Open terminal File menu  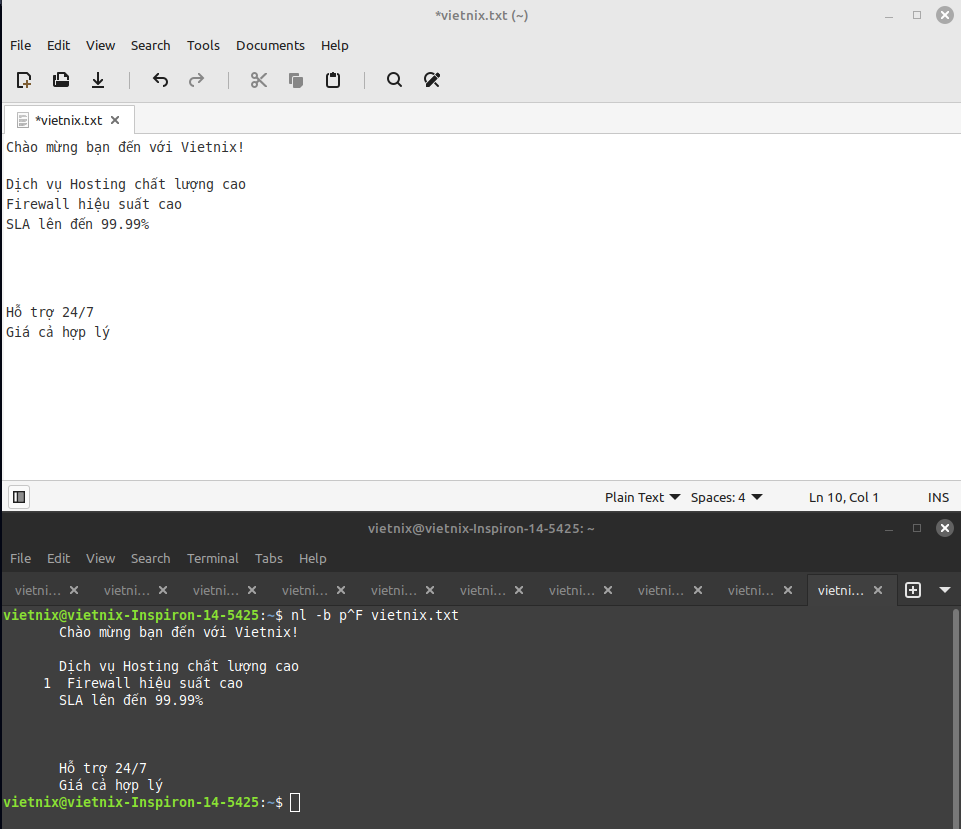click(x=20, y=558)
